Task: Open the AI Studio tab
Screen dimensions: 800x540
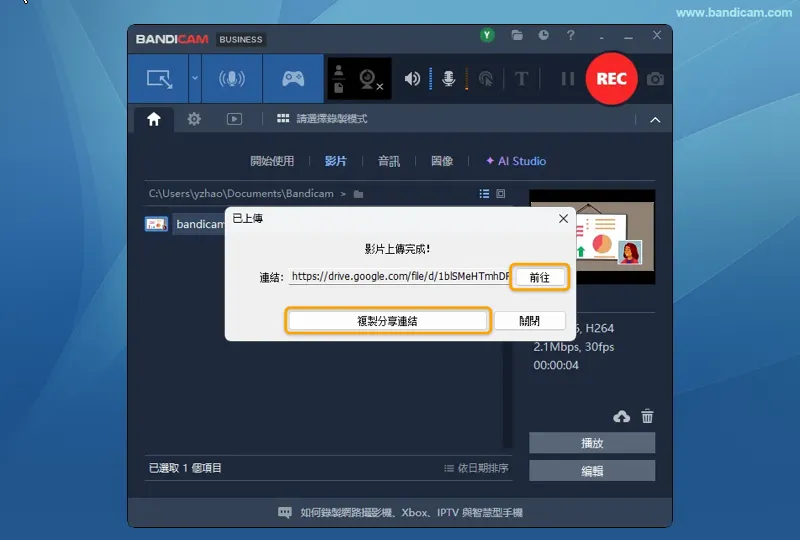Action: pyautogui.click(x=516, y=161)
